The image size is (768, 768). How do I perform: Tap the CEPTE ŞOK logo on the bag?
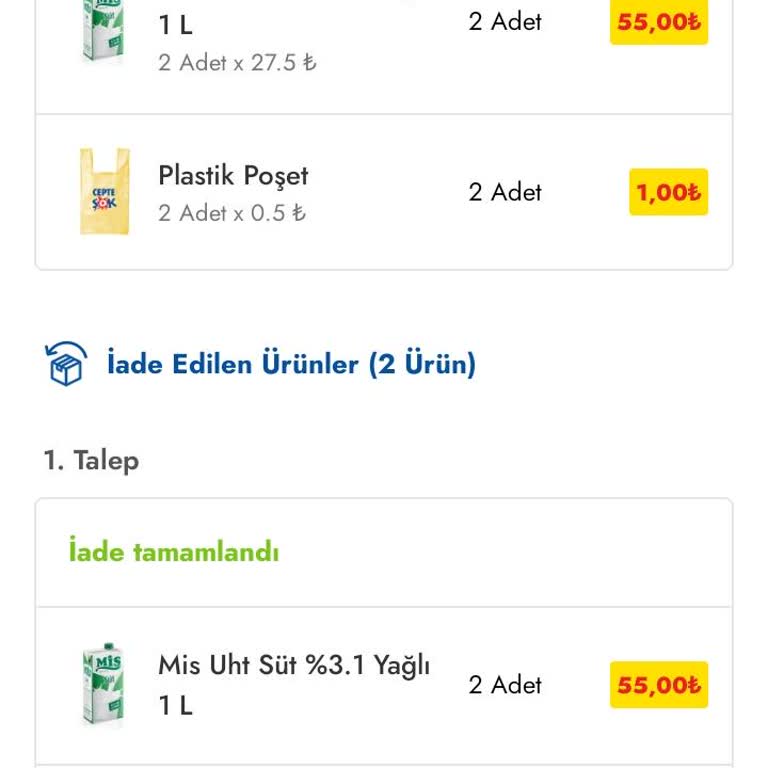104,197
